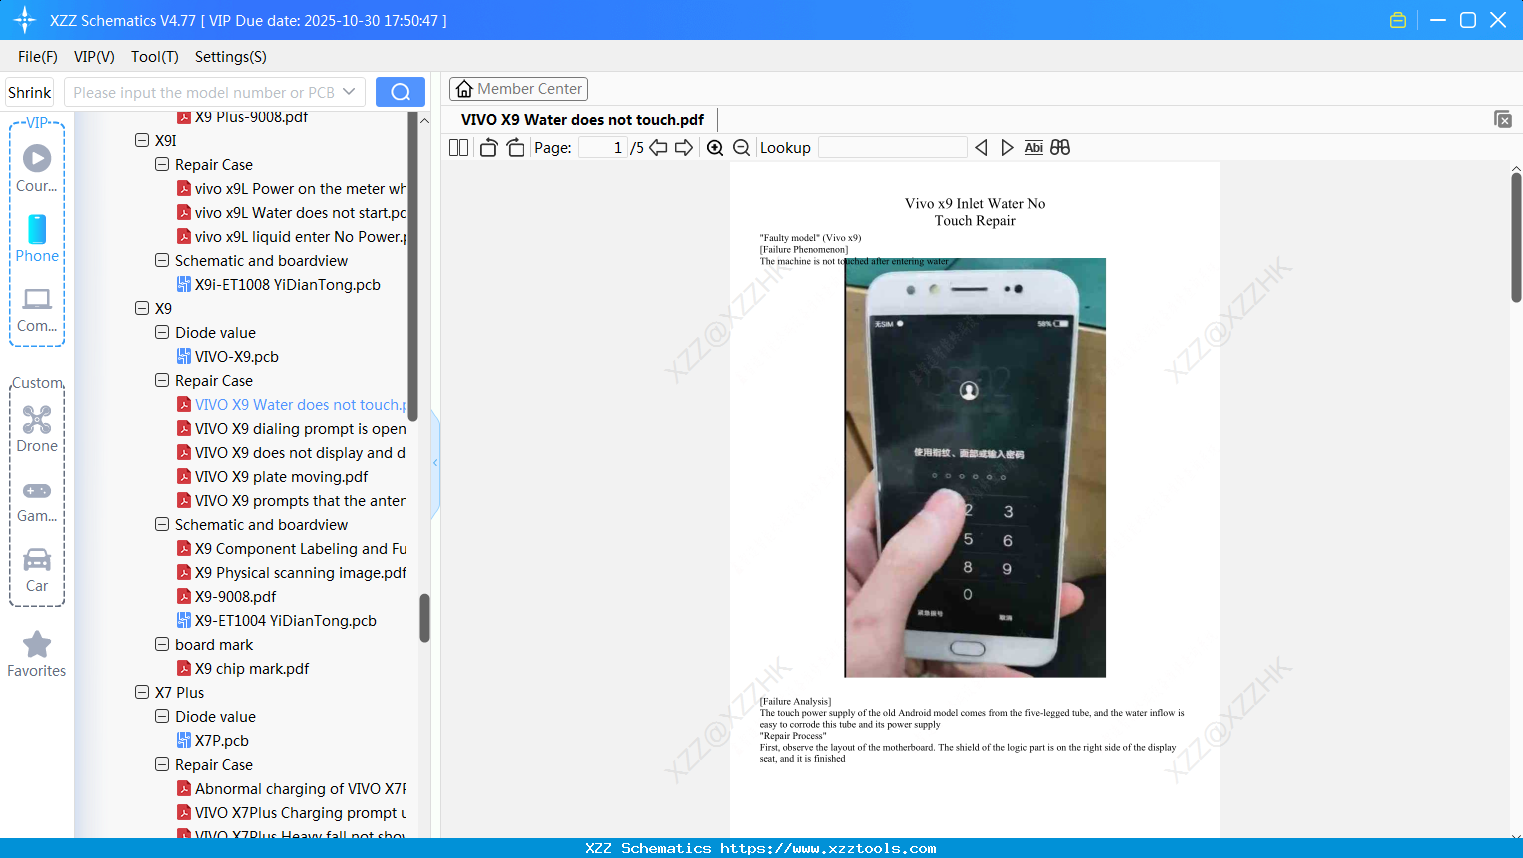Screen dimensions: 1523x858
Task: Click the yellow toolbox icon in title bar
Action: pos(1398,20)
